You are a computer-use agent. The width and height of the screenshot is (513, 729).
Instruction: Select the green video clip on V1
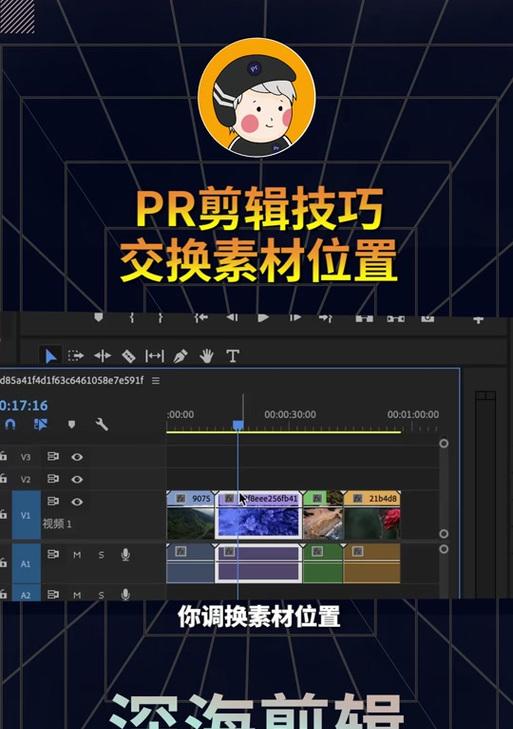pyautogui.click(x=323, y=515)
